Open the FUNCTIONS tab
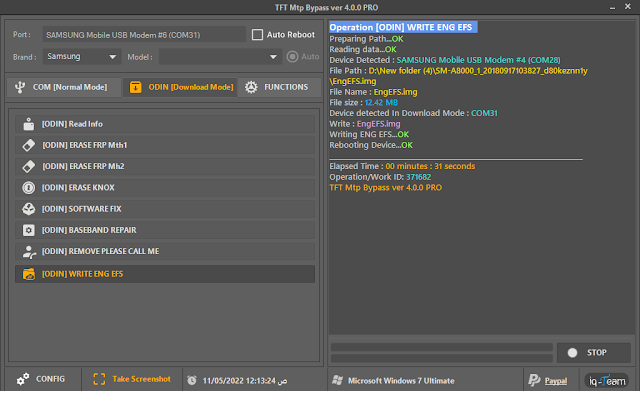This screenshot has height=394, width=640. click(279, 87)
